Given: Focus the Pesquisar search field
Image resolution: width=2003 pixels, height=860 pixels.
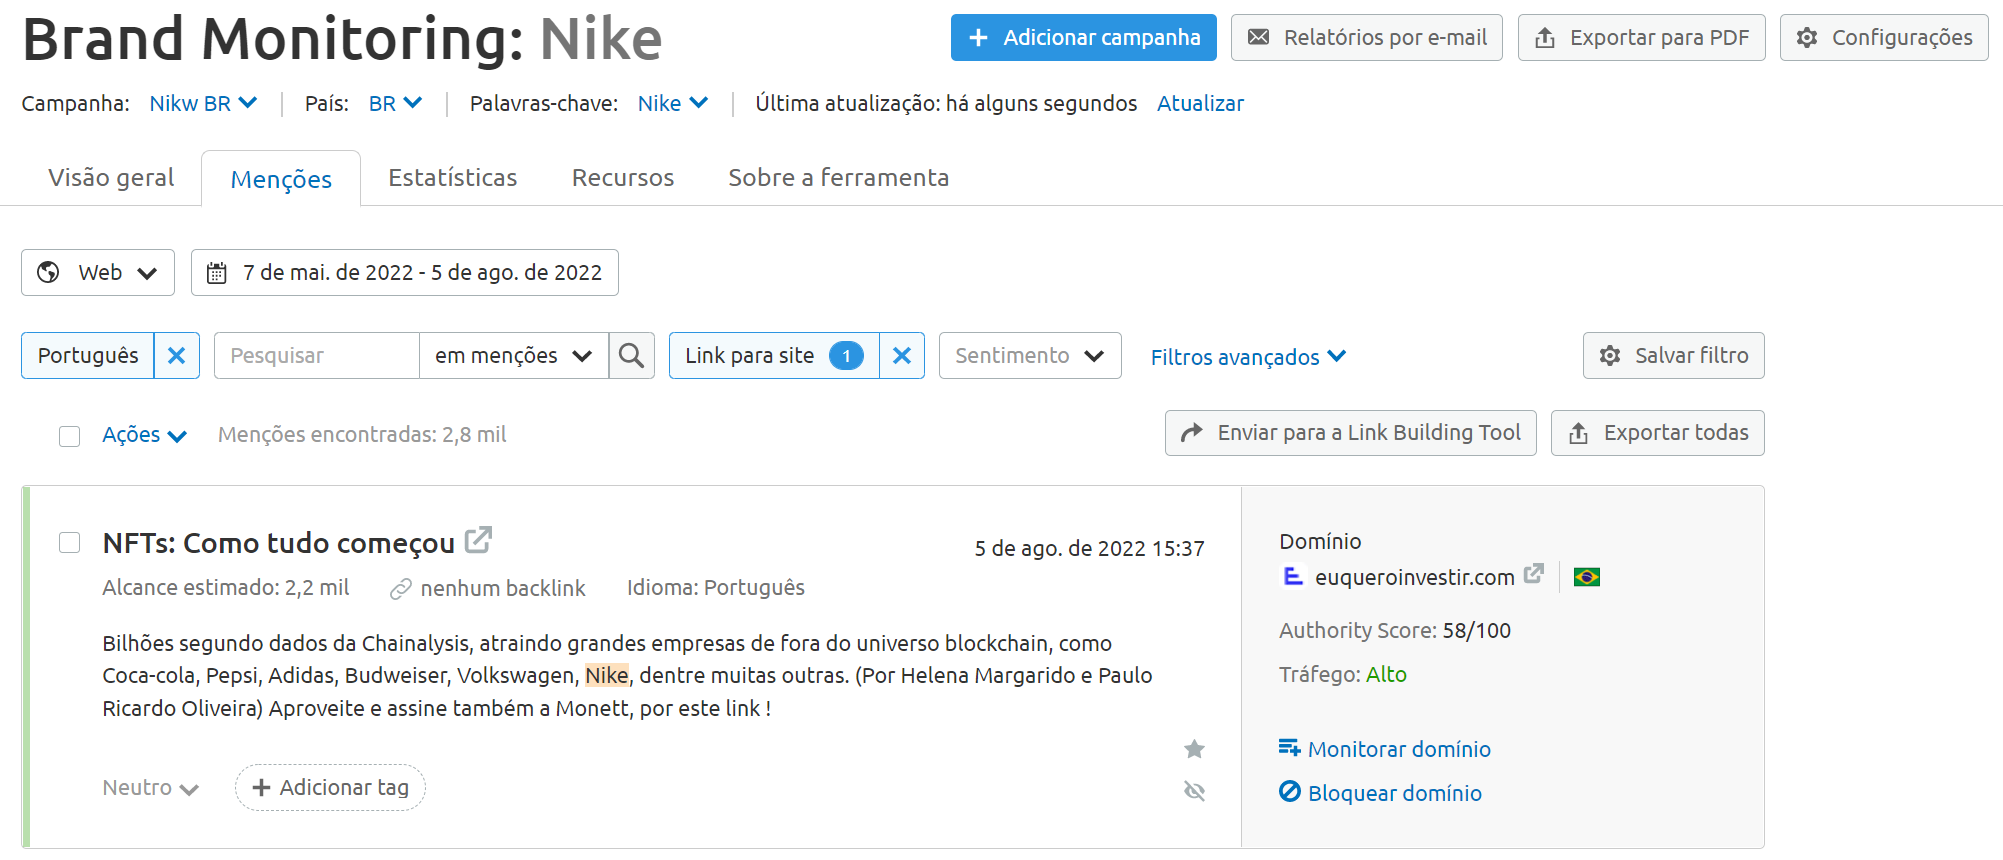Looking at the screenshot, I should (317, 356).
